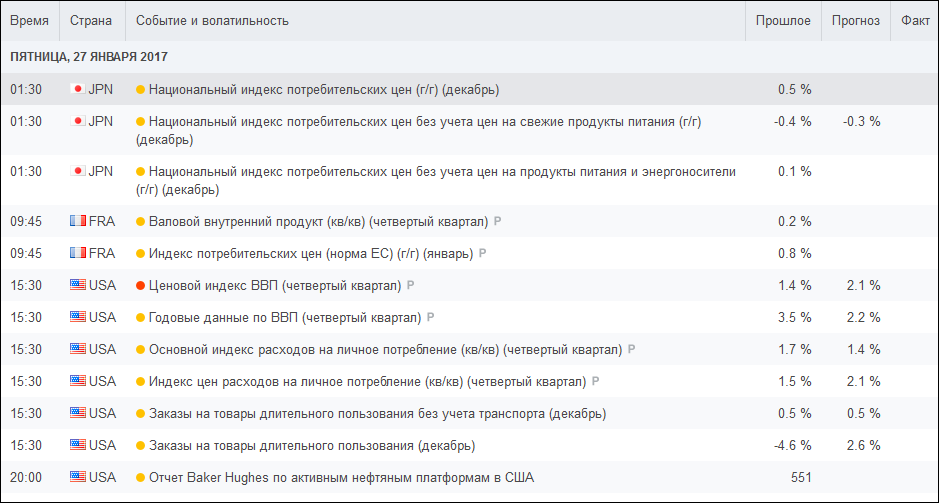
Task: Click orange volatility dot on Baker Hughes report
Action: [141, 477]
